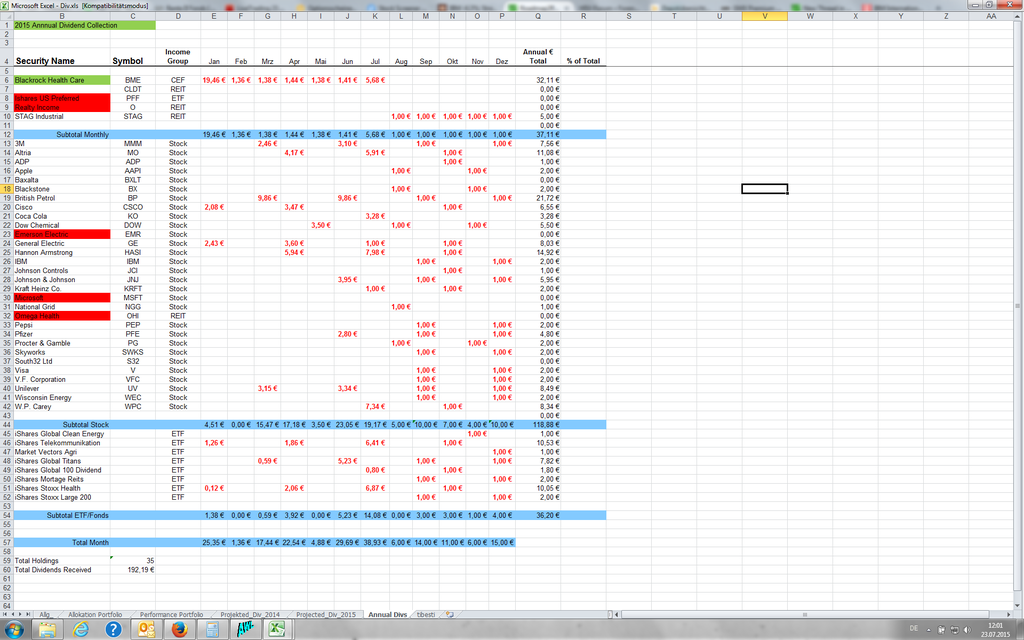Go to the Projected_Div_2015 sheet tab
The image size is (1024, 640).
[326, 615]
